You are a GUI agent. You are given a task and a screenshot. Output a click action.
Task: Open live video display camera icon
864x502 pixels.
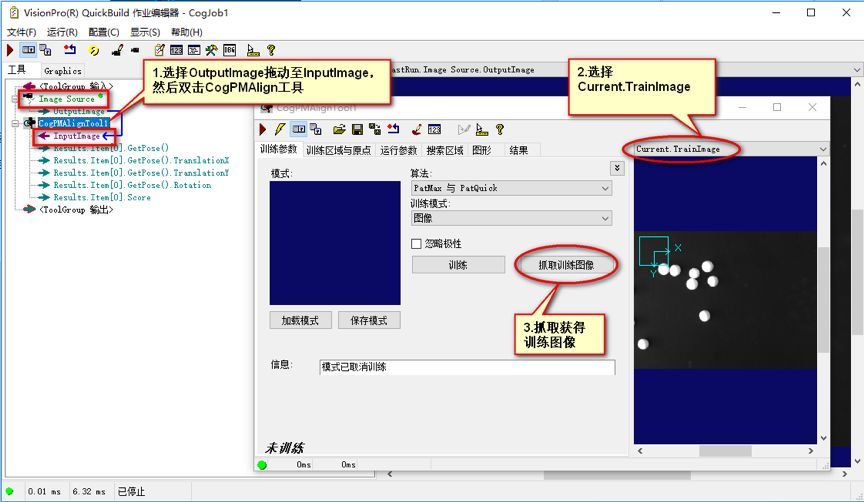(x=117, y=51)
